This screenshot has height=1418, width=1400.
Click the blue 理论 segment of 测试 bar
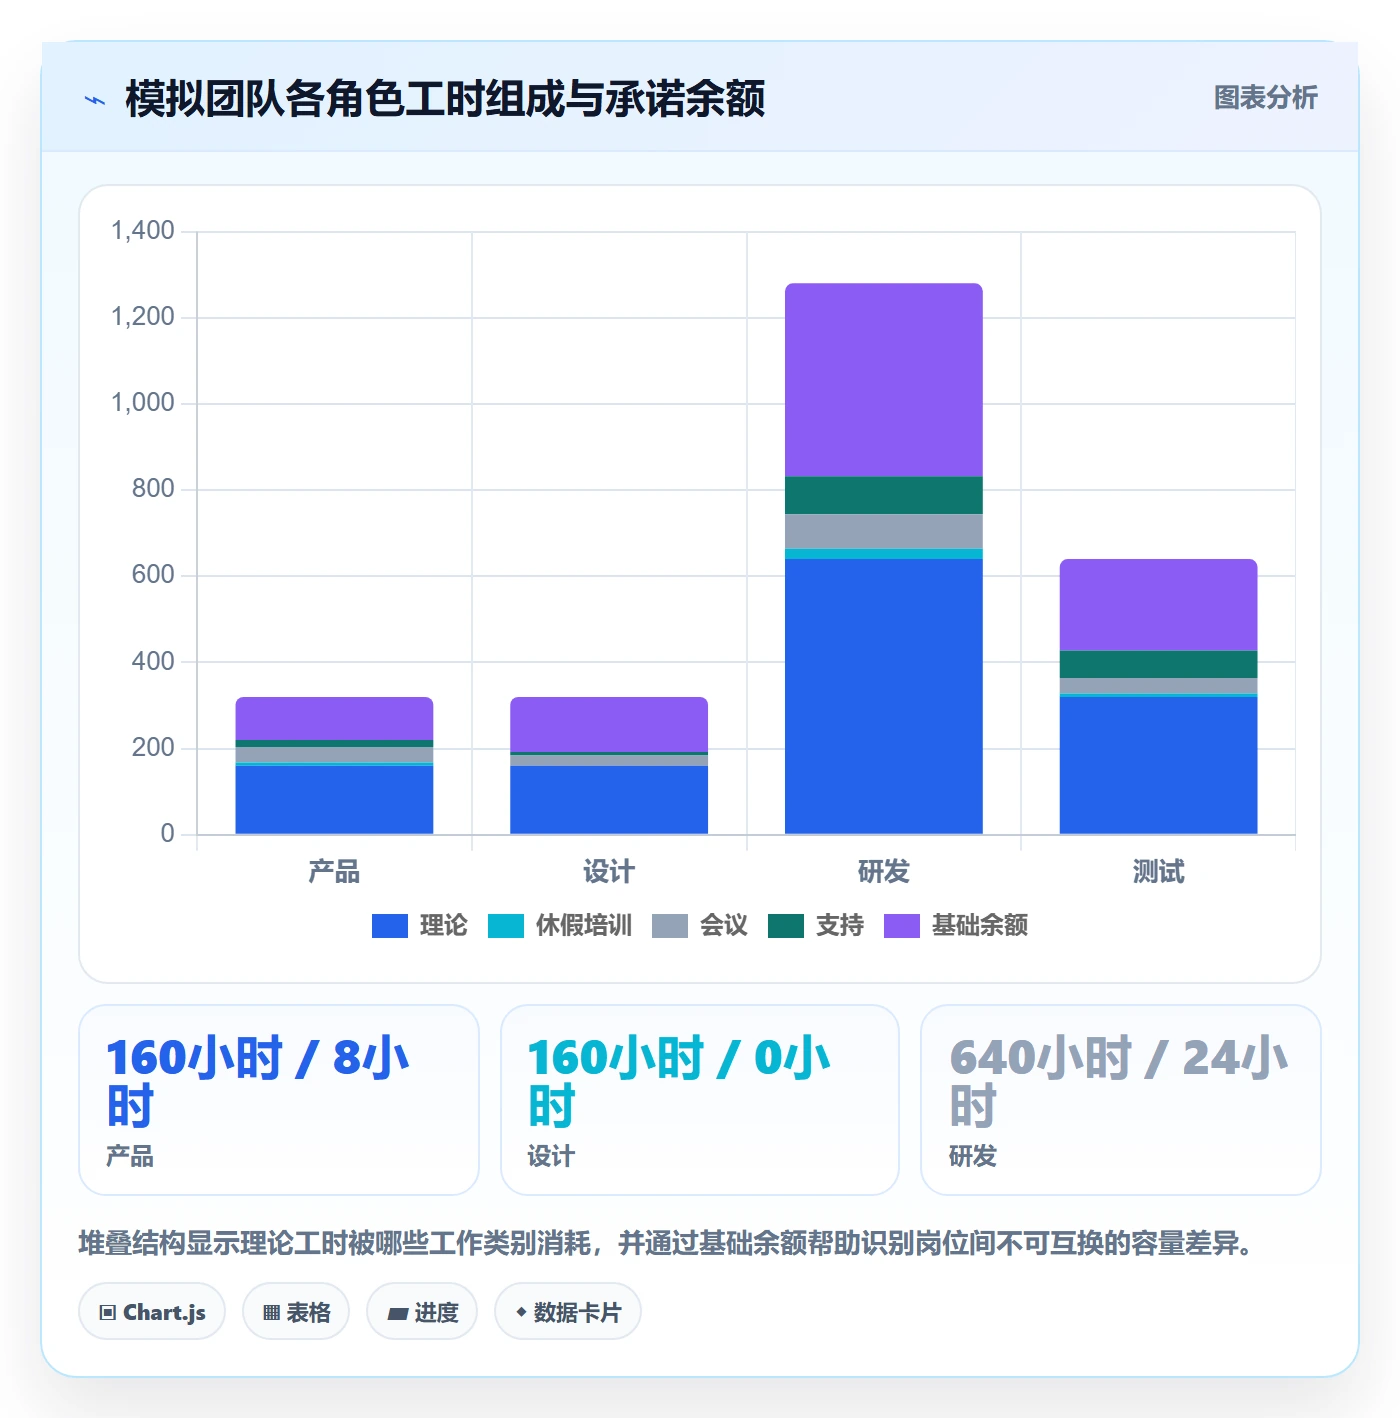(1158, 765)
